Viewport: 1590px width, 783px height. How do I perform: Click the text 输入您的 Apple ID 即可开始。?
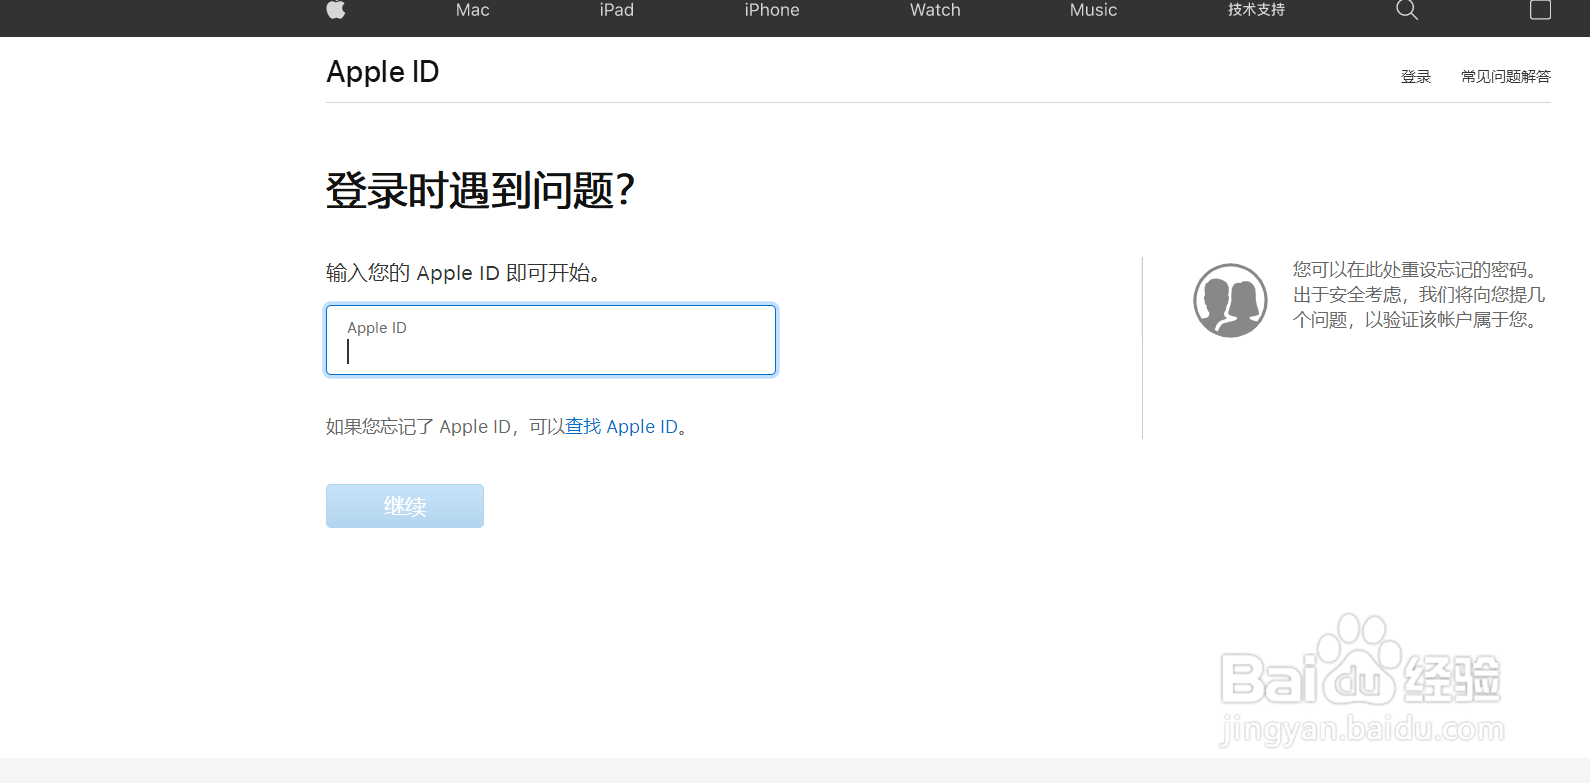click(x=464, y=273)
